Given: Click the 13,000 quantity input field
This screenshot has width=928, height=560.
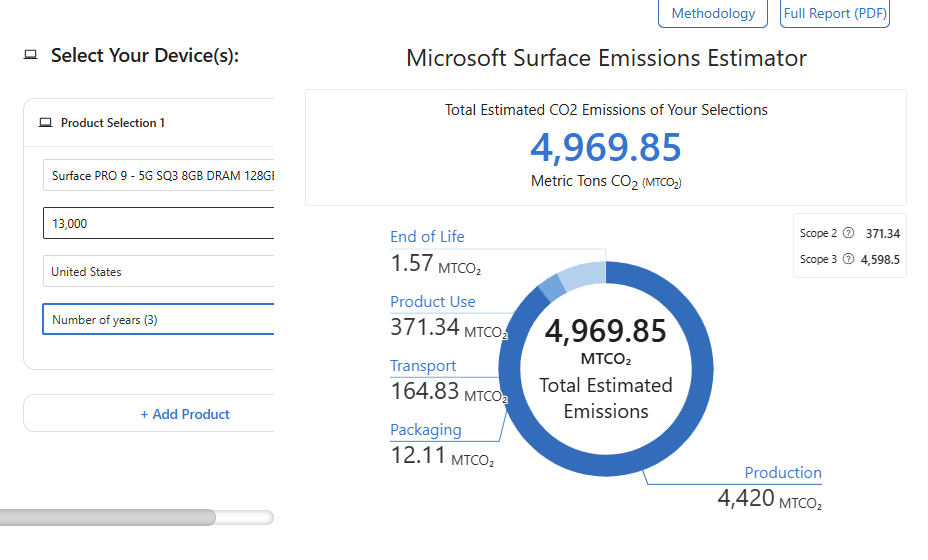Looking at the screenshot, I should (160, 224).
